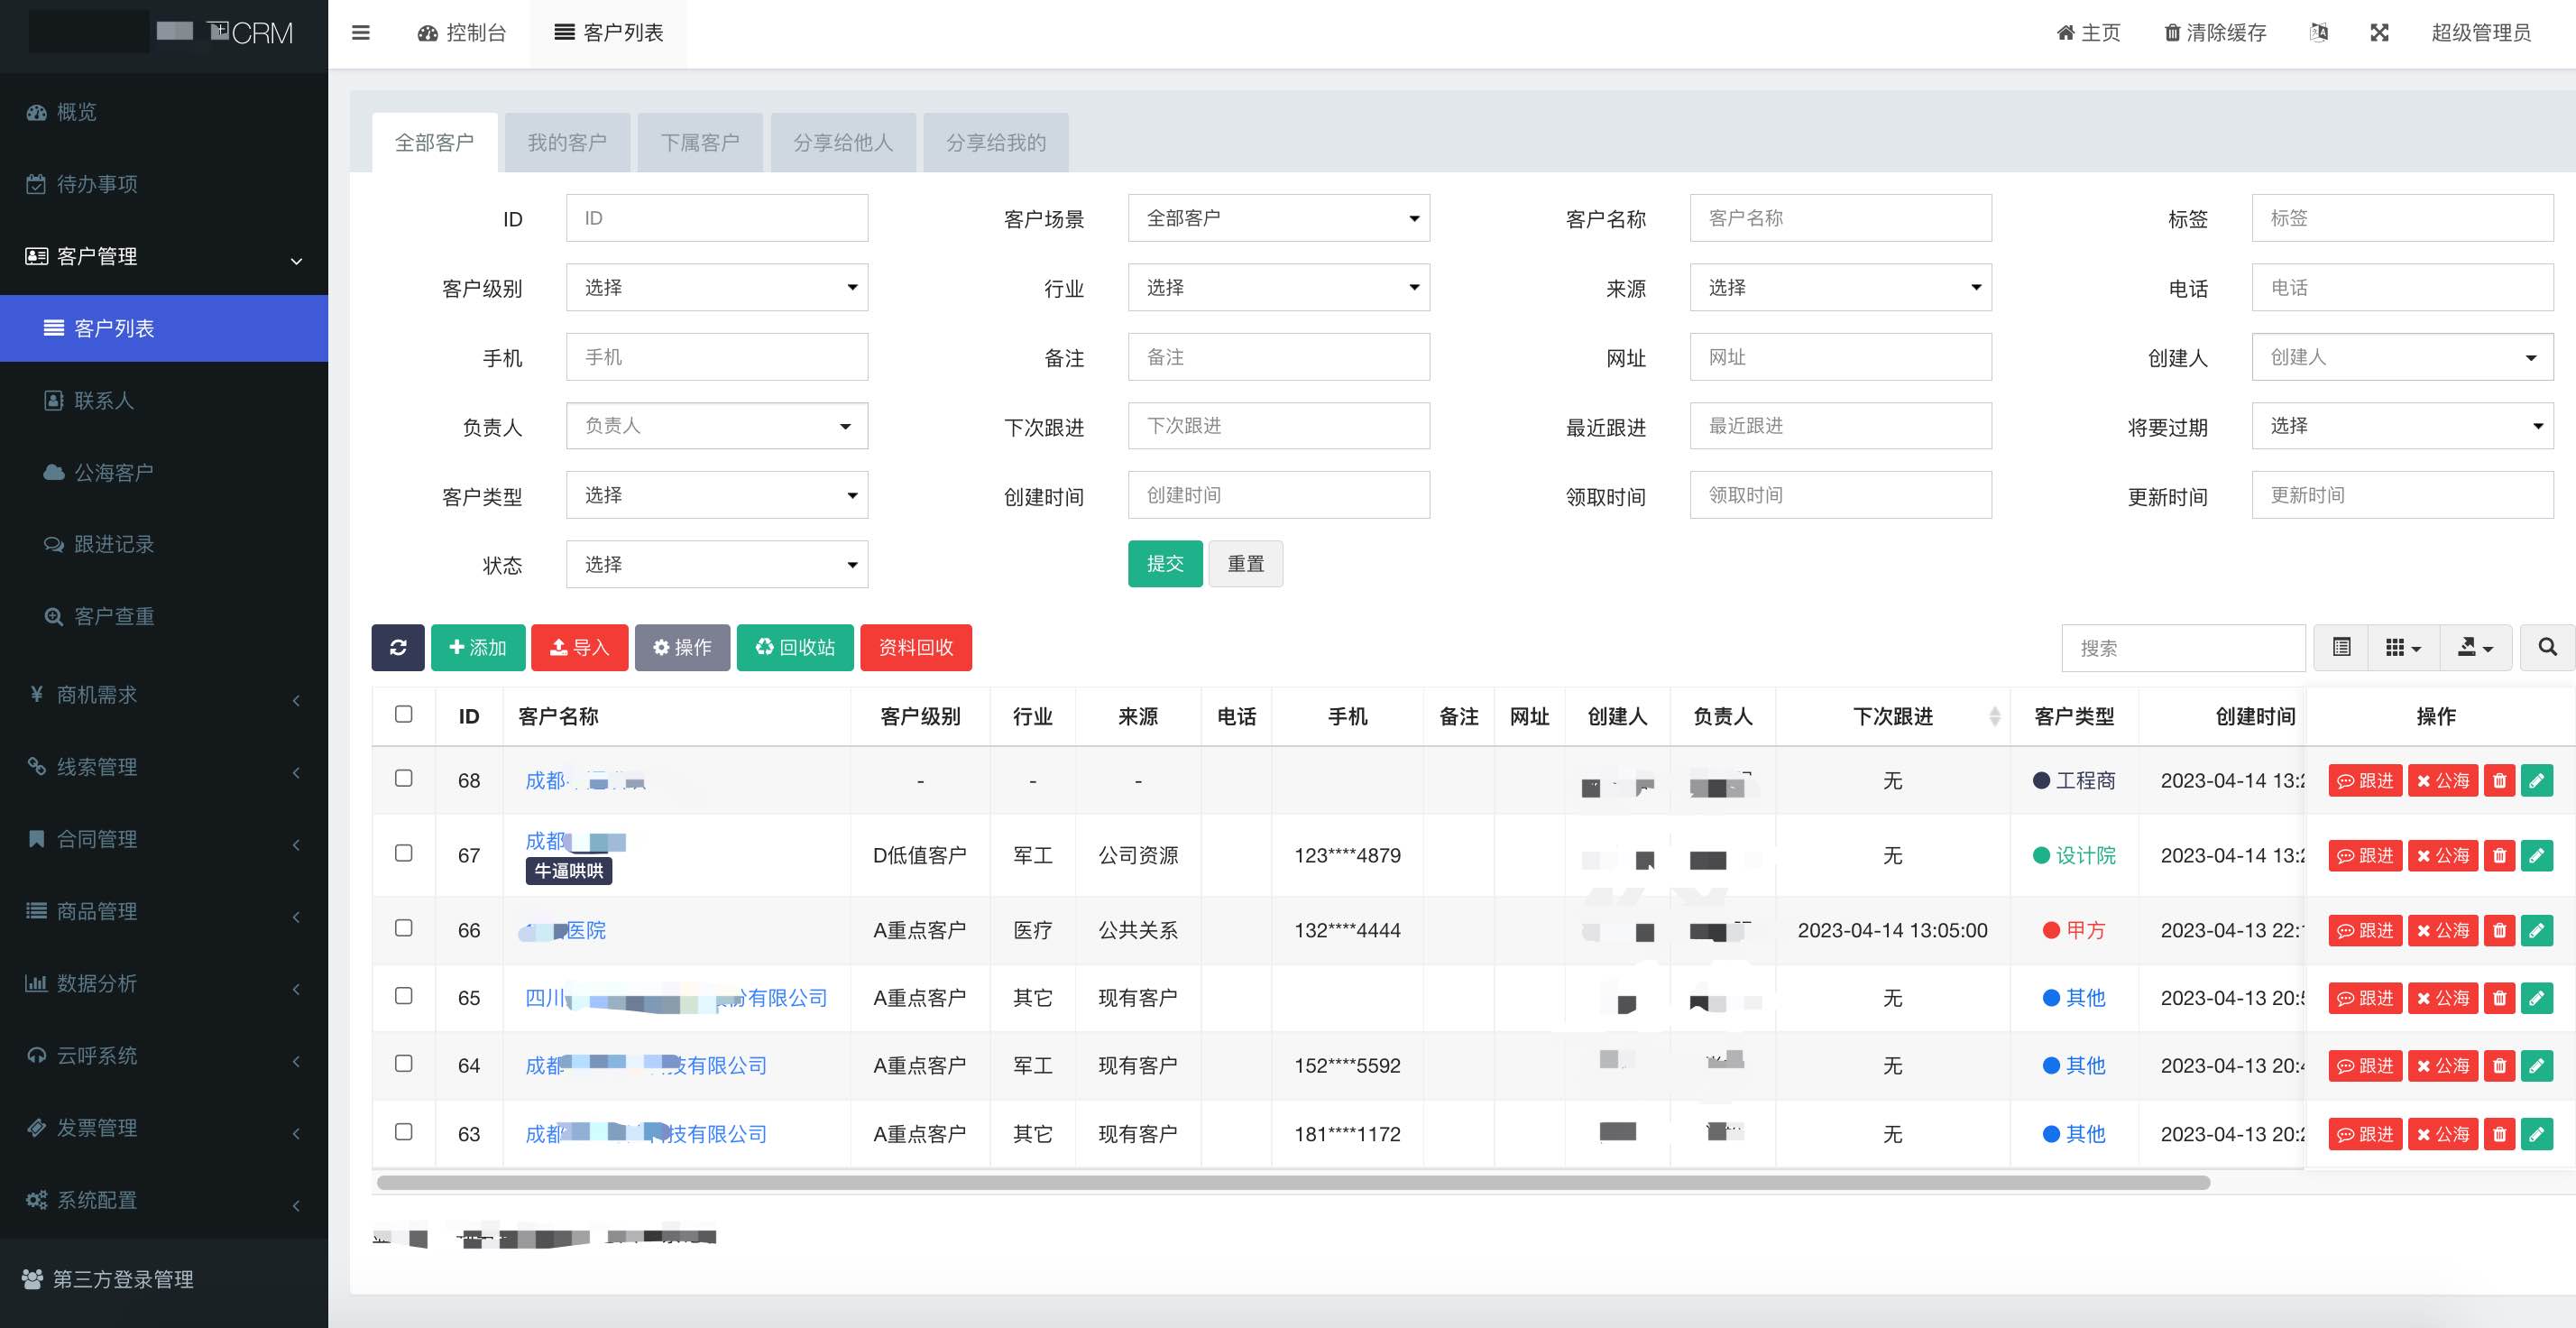The height and width of the screenshot is (1328, 2576).
Task: Click the green 添加 add button
Action: click(x=478, y=647)
